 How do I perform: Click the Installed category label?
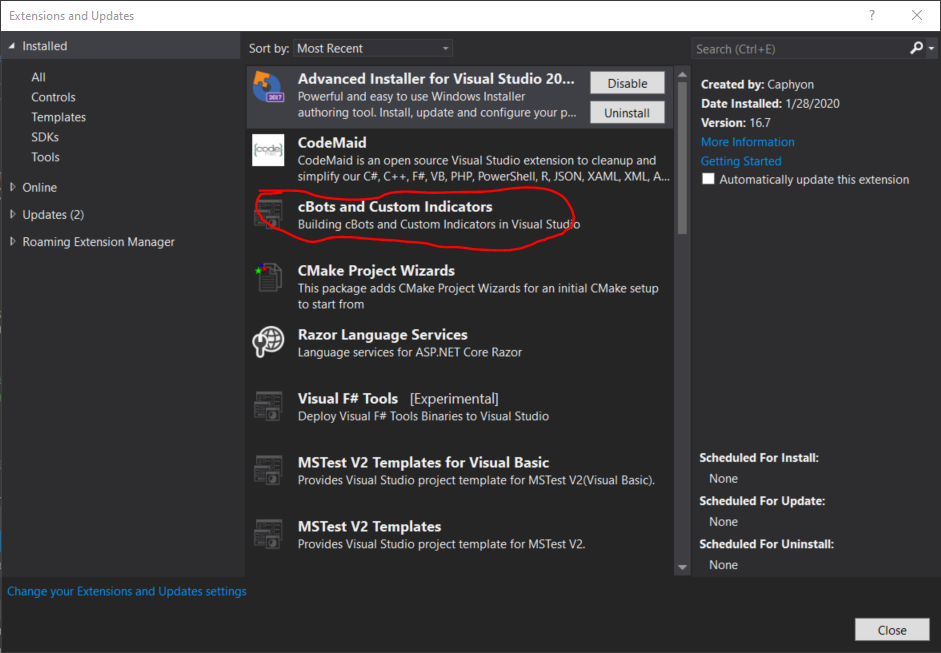45,46
